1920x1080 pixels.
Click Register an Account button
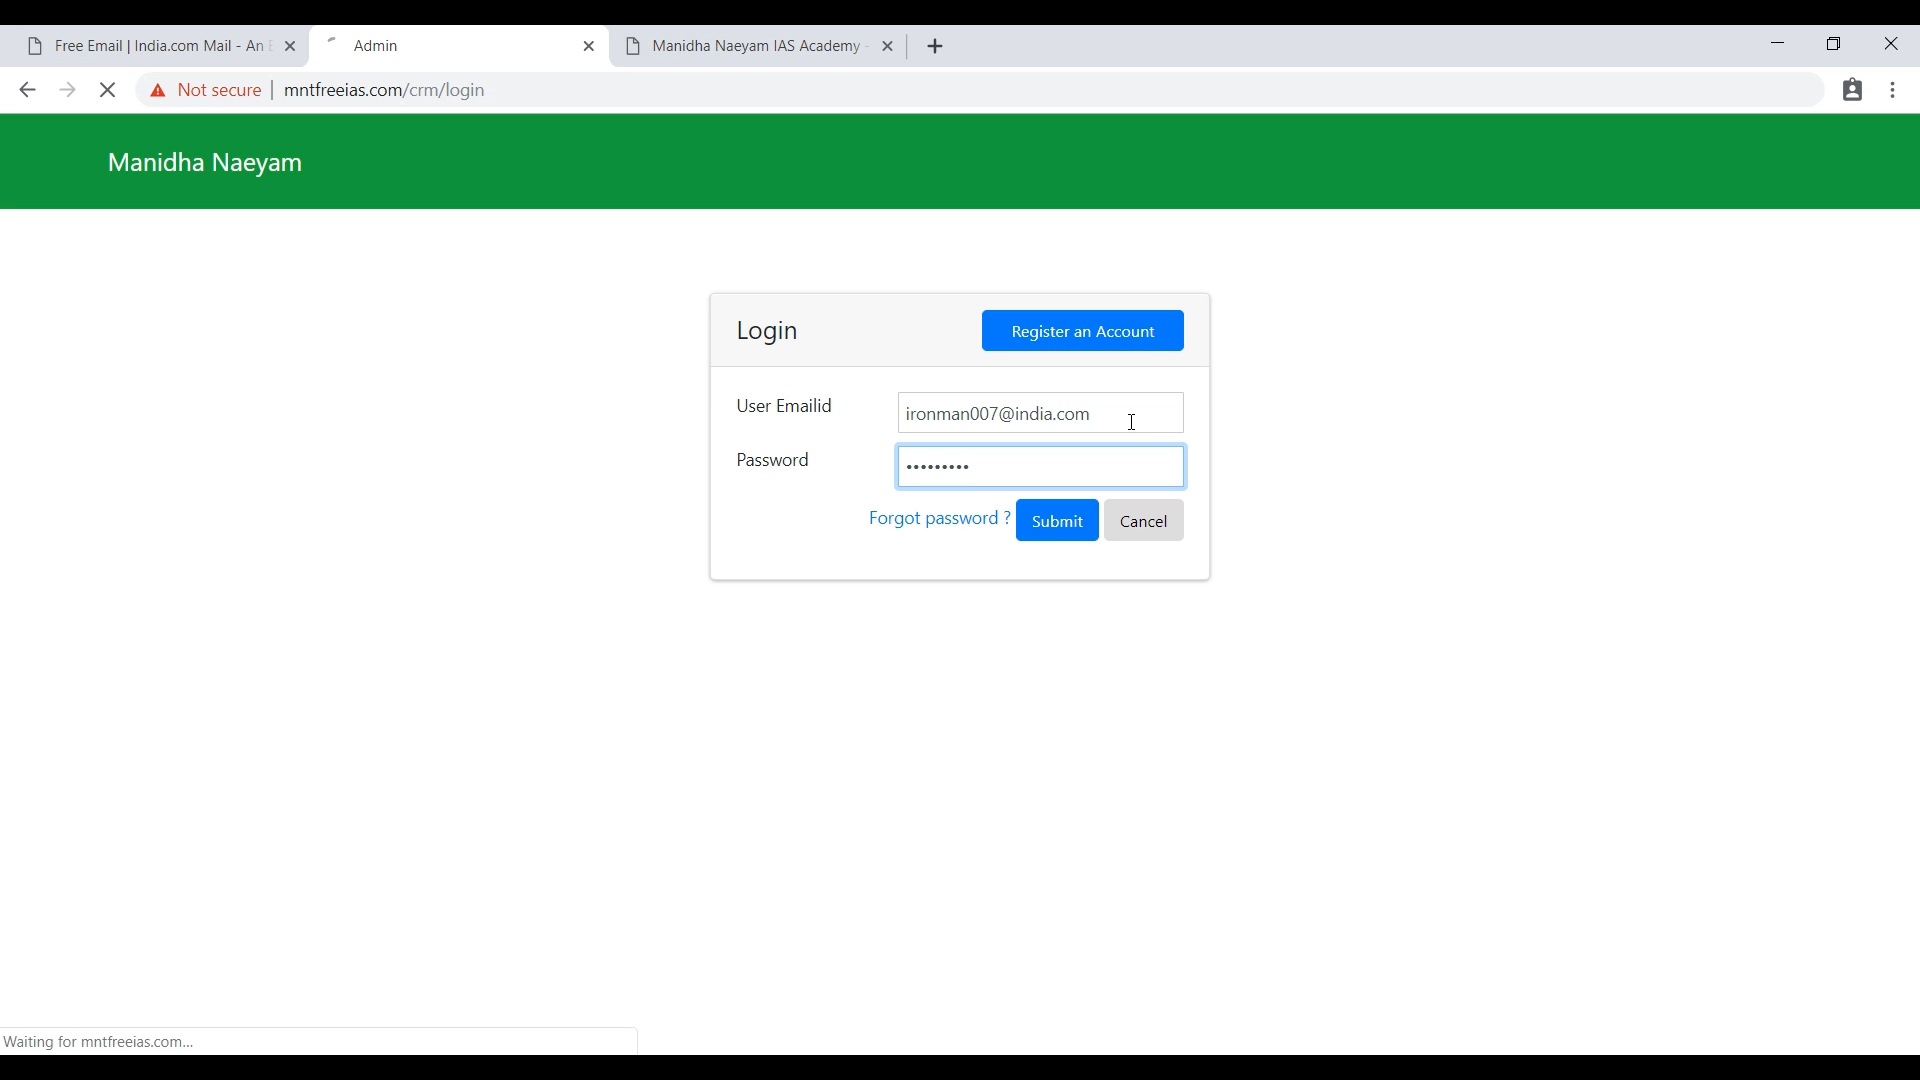click(1083, 330)
